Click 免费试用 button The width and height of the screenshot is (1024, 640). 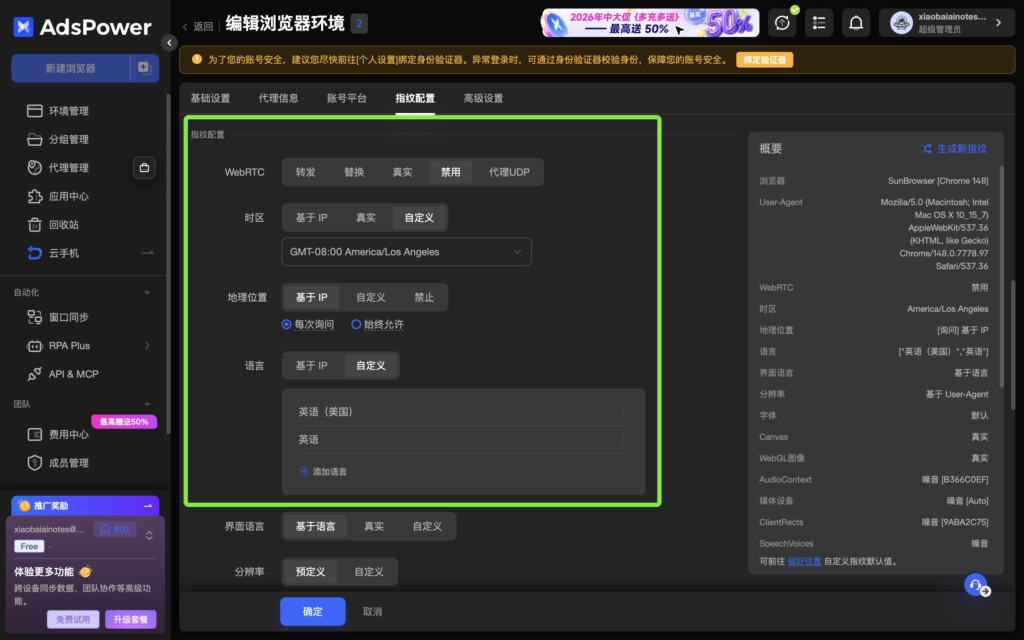73,619
